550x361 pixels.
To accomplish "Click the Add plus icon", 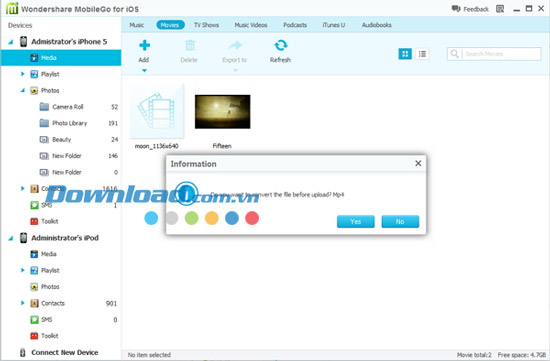I will pyautogui.click(x=144, y=45).
